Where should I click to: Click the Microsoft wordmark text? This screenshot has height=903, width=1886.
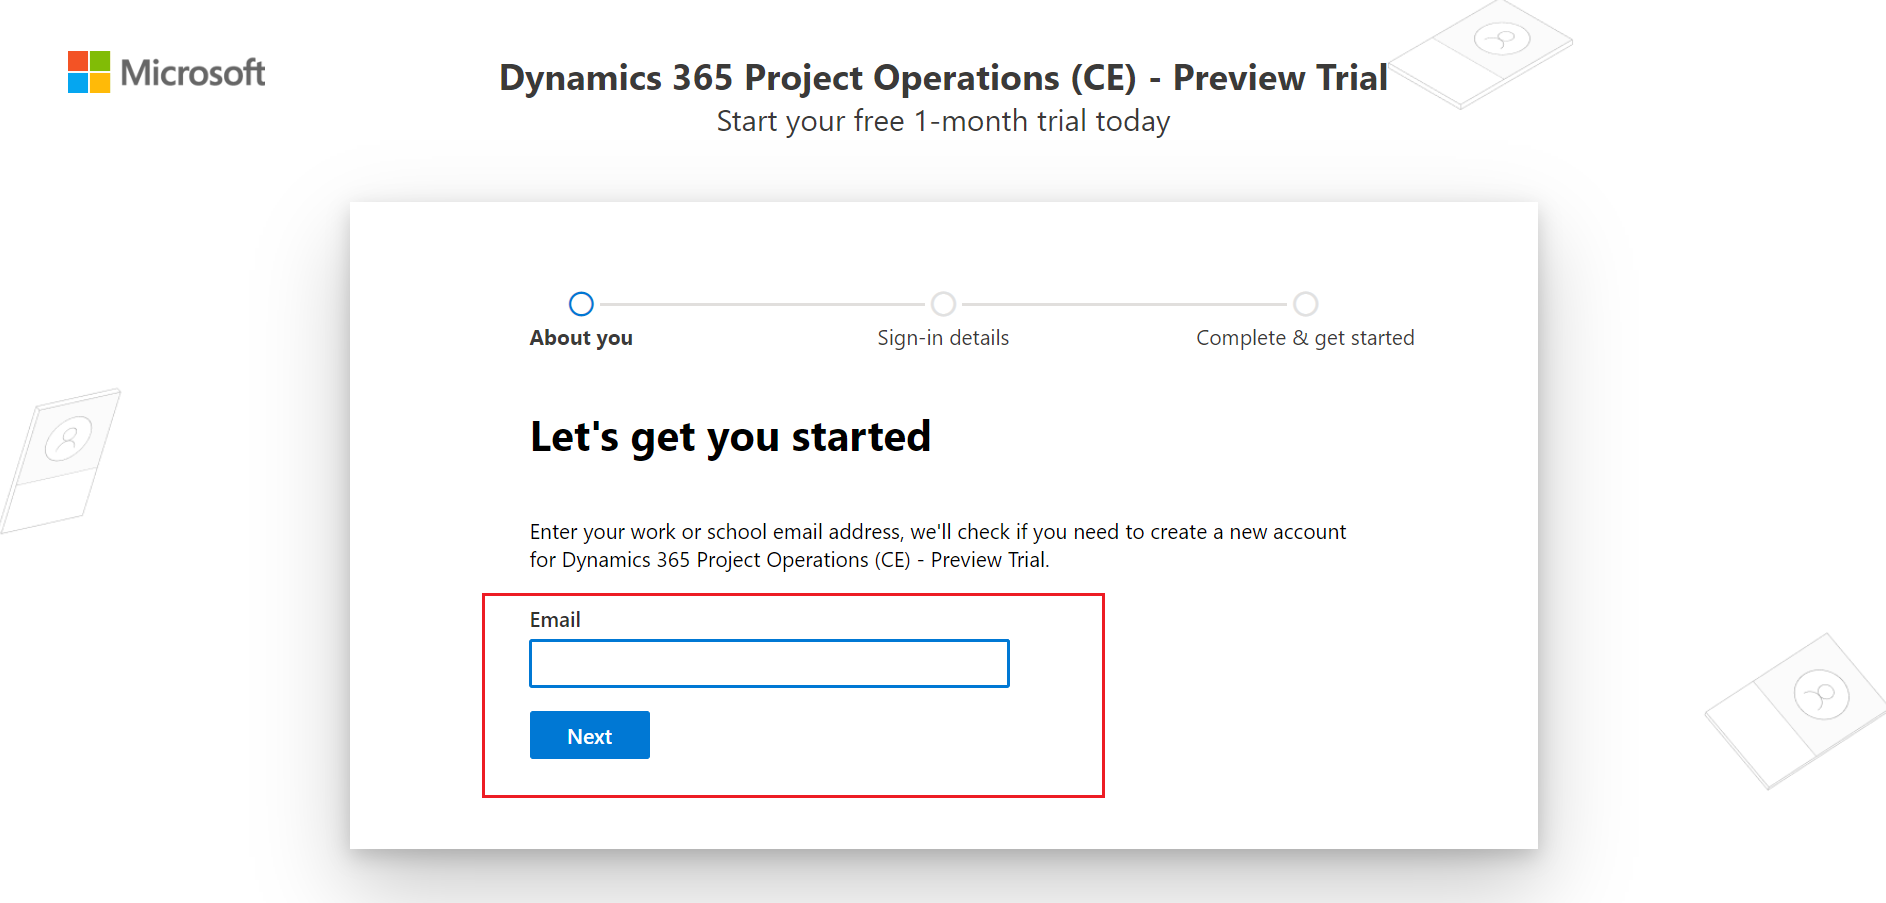coord(193,73)
